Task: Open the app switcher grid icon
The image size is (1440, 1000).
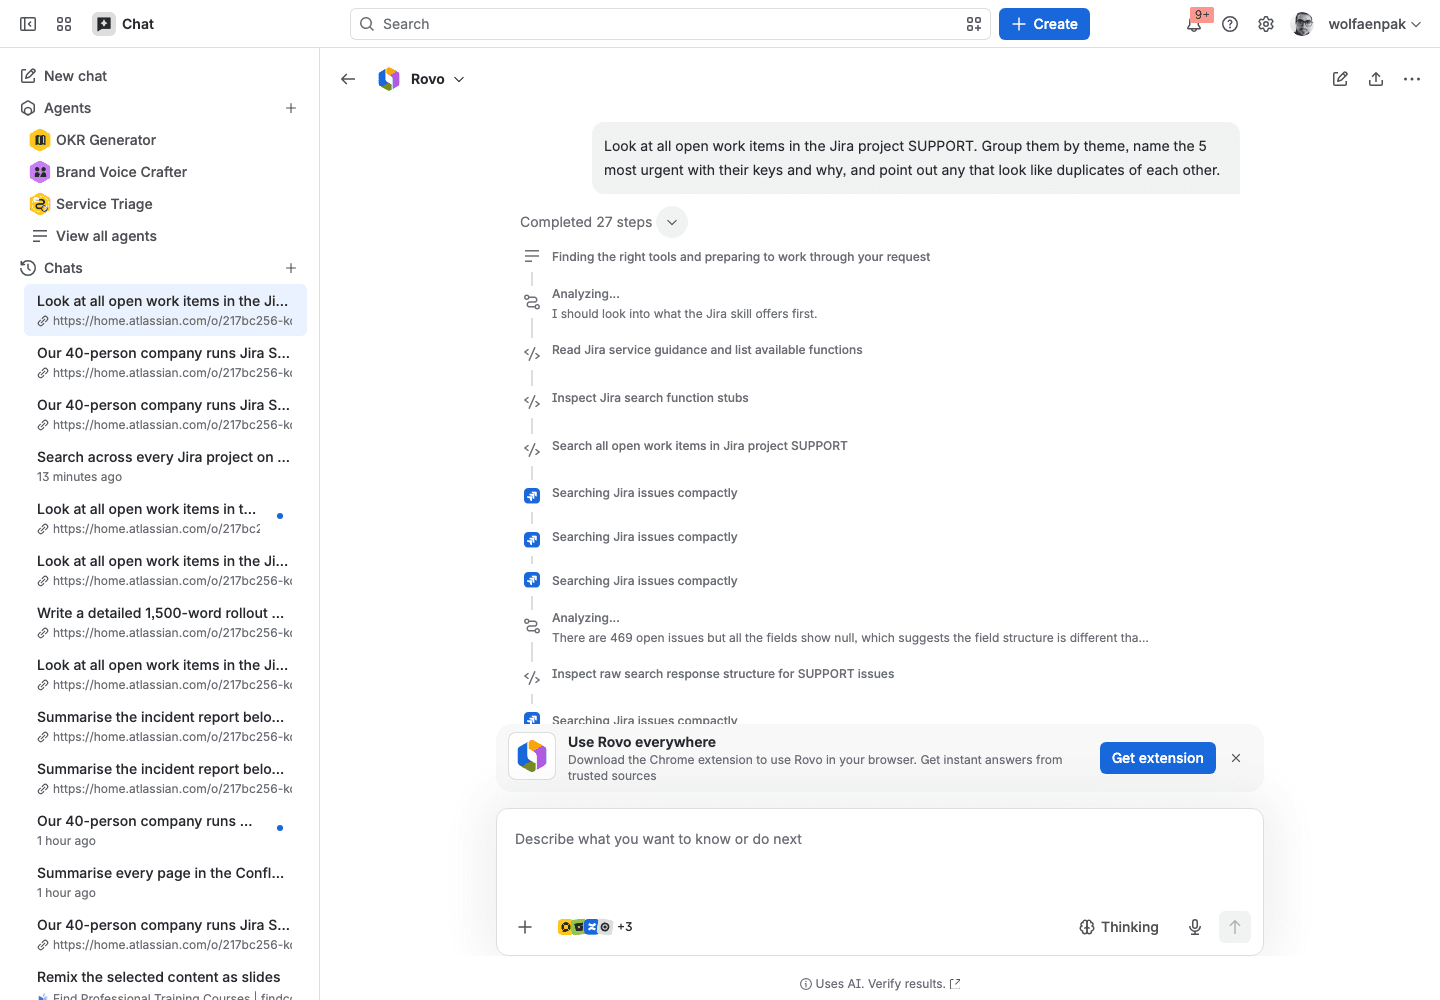Action: (x=64, y=24)
